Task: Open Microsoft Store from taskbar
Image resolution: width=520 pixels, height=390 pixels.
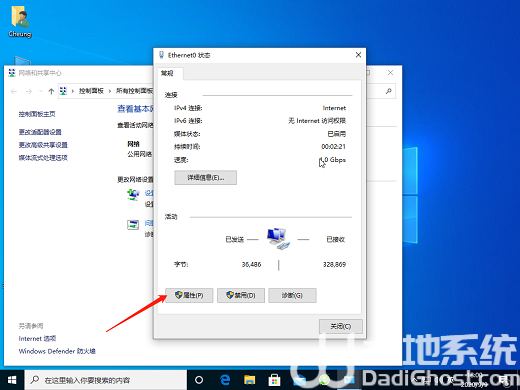Action: (x=274, y=380)
